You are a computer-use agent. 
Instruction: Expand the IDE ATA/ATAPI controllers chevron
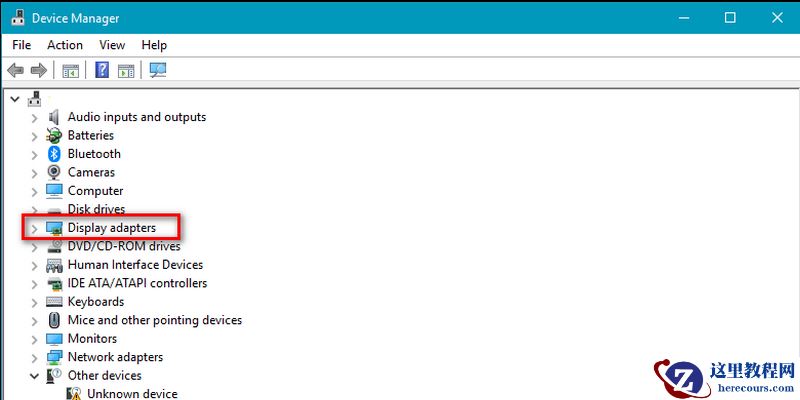34,284
